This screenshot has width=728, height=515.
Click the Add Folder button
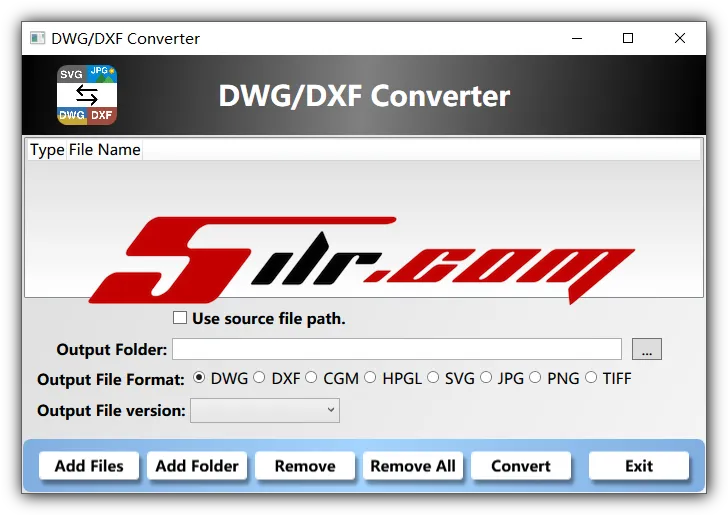[x=197, y=465]
